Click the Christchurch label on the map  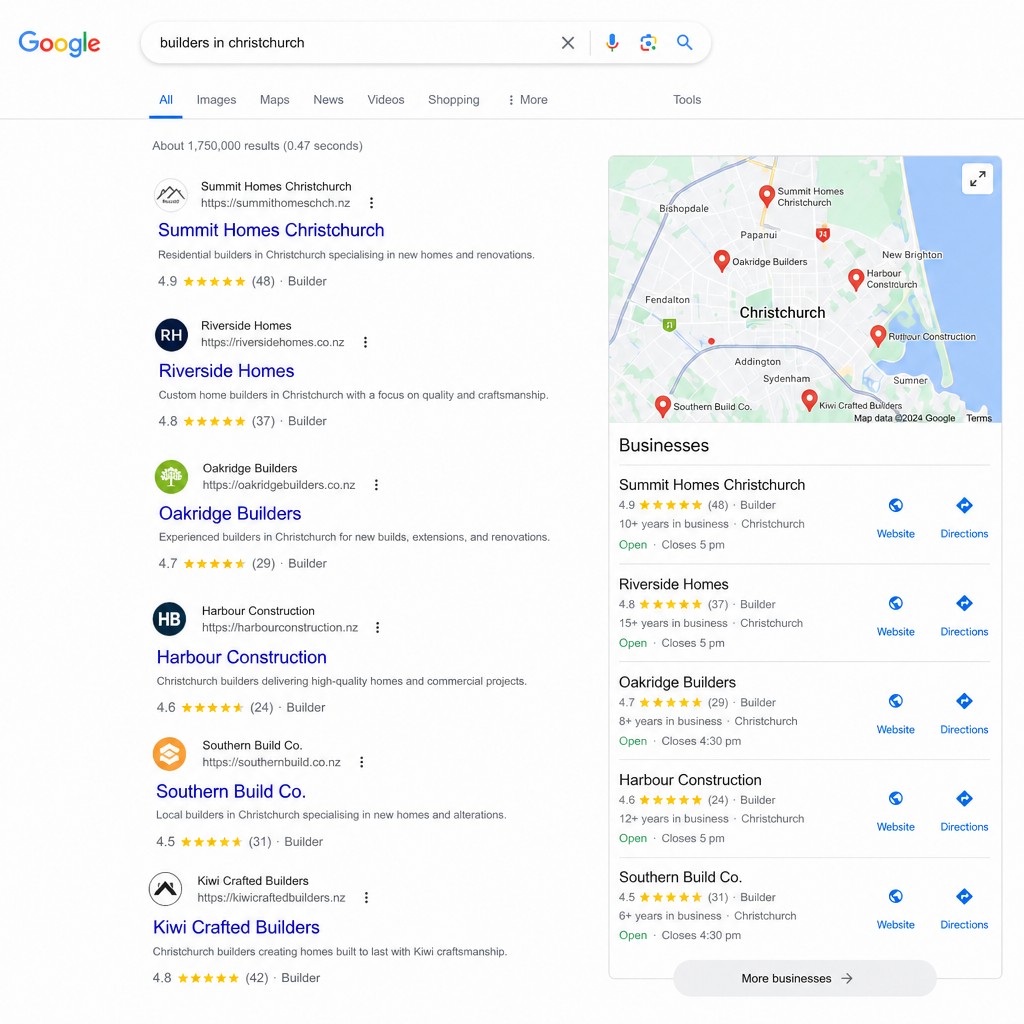(782, 313)
